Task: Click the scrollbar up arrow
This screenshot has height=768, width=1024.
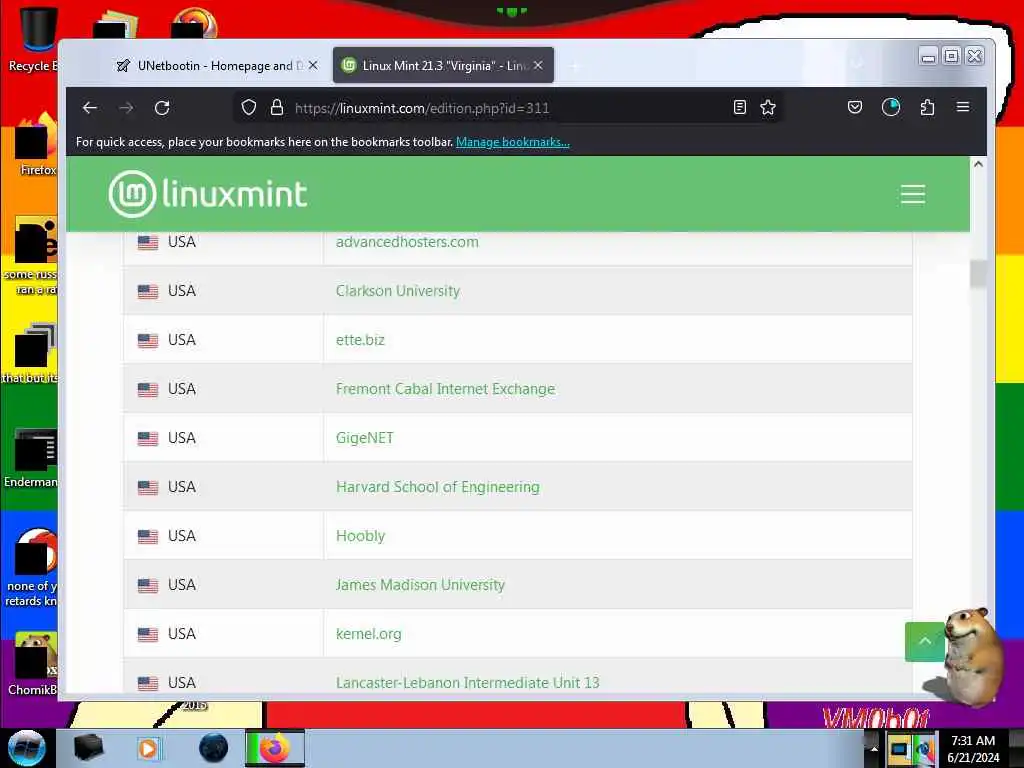Action: point(978,165)
